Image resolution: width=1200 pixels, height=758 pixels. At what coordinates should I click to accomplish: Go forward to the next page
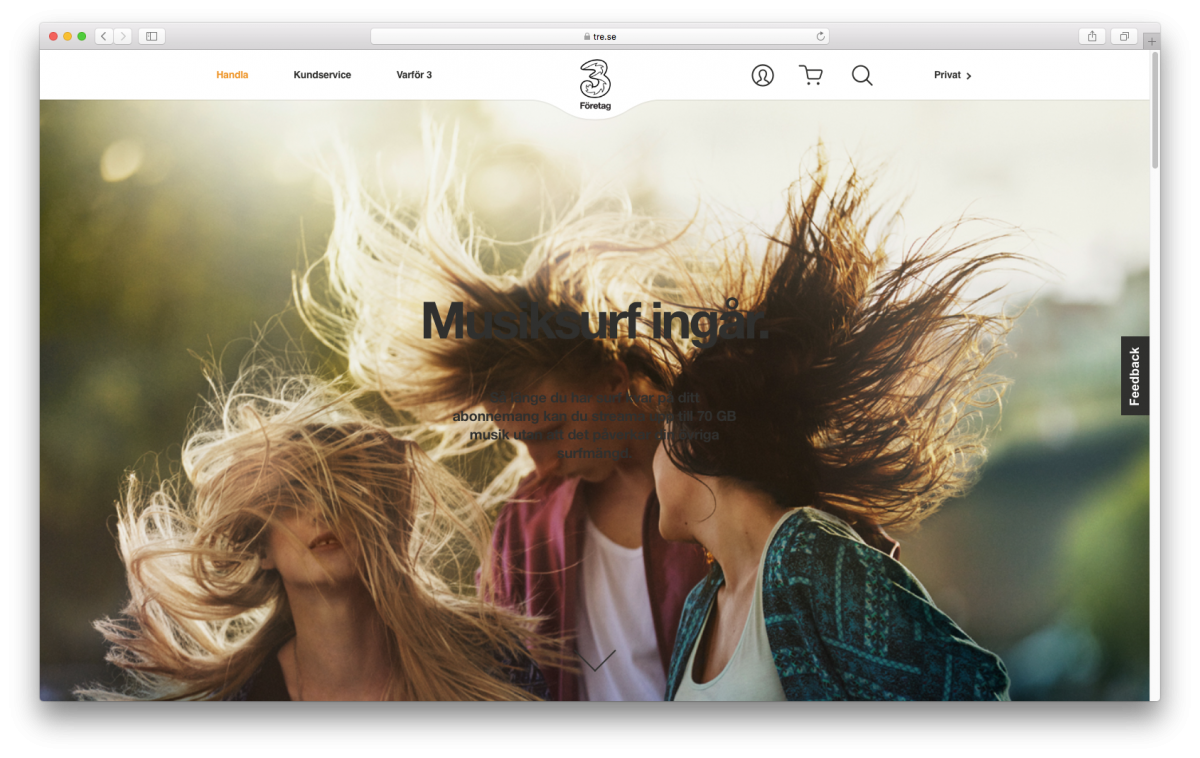(123, 36)
